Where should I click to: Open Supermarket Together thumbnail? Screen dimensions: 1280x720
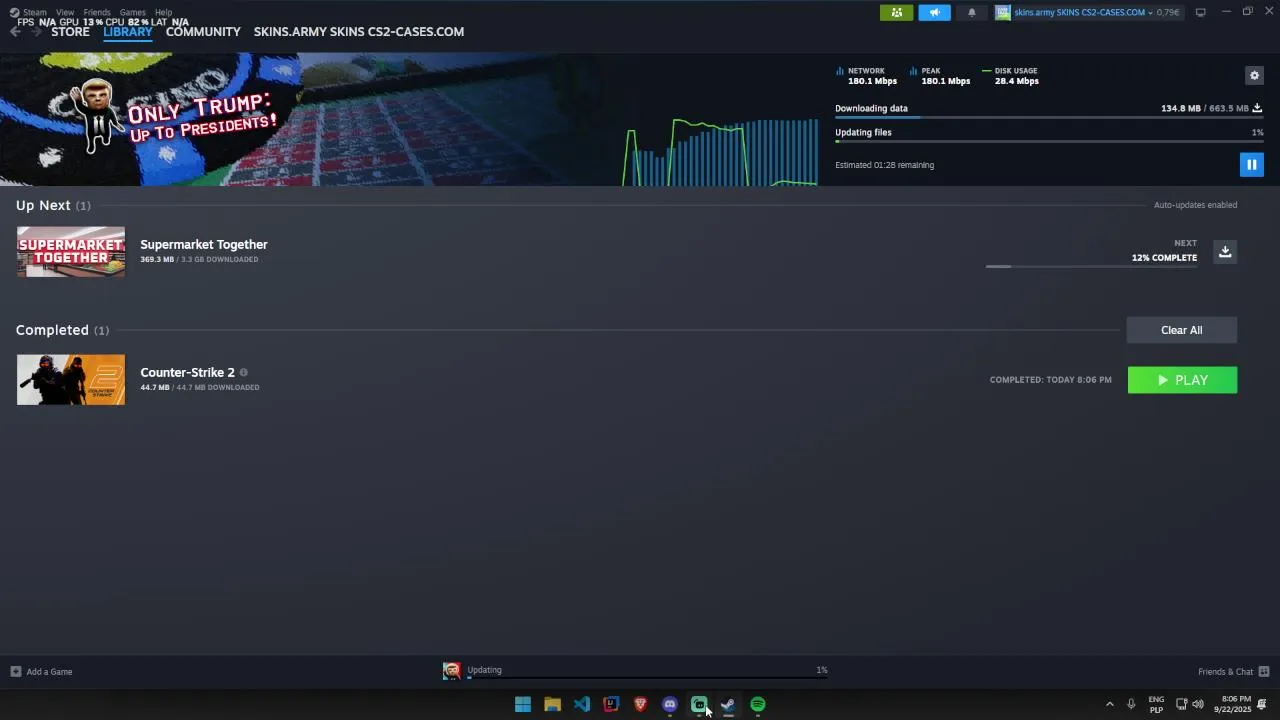pos(71,252)
